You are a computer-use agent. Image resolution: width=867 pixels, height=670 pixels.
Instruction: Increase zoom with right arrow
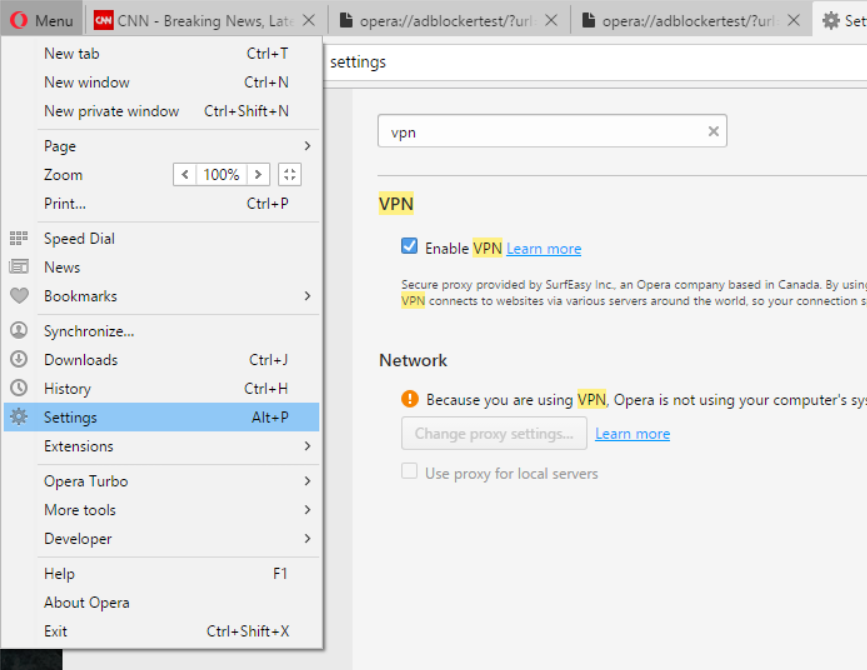coord(258,175)
